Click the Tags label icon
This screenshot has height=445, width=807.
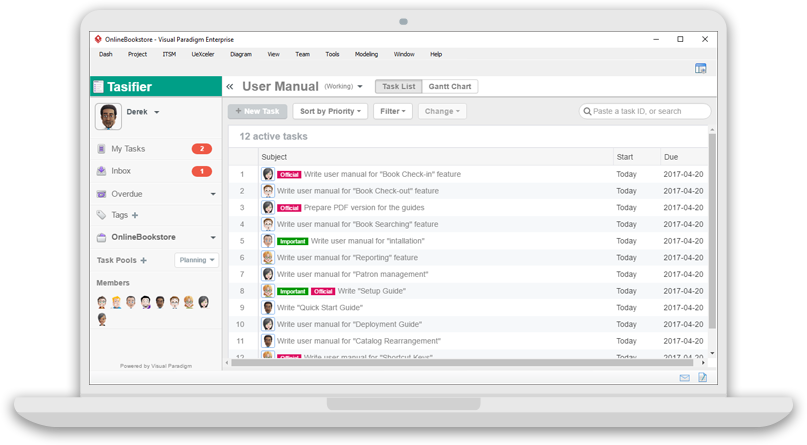[101, 215]
